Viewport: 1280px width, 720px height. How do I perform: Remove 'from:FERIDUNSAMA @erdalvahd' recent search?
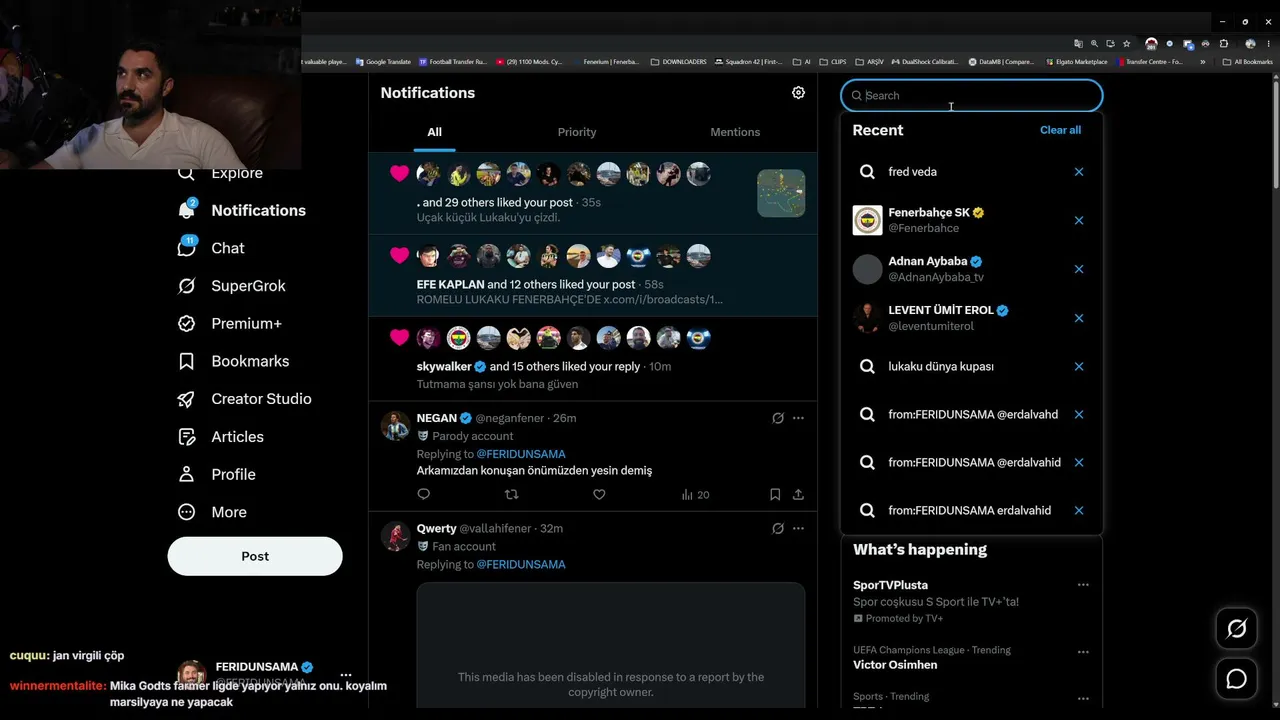1079,414
